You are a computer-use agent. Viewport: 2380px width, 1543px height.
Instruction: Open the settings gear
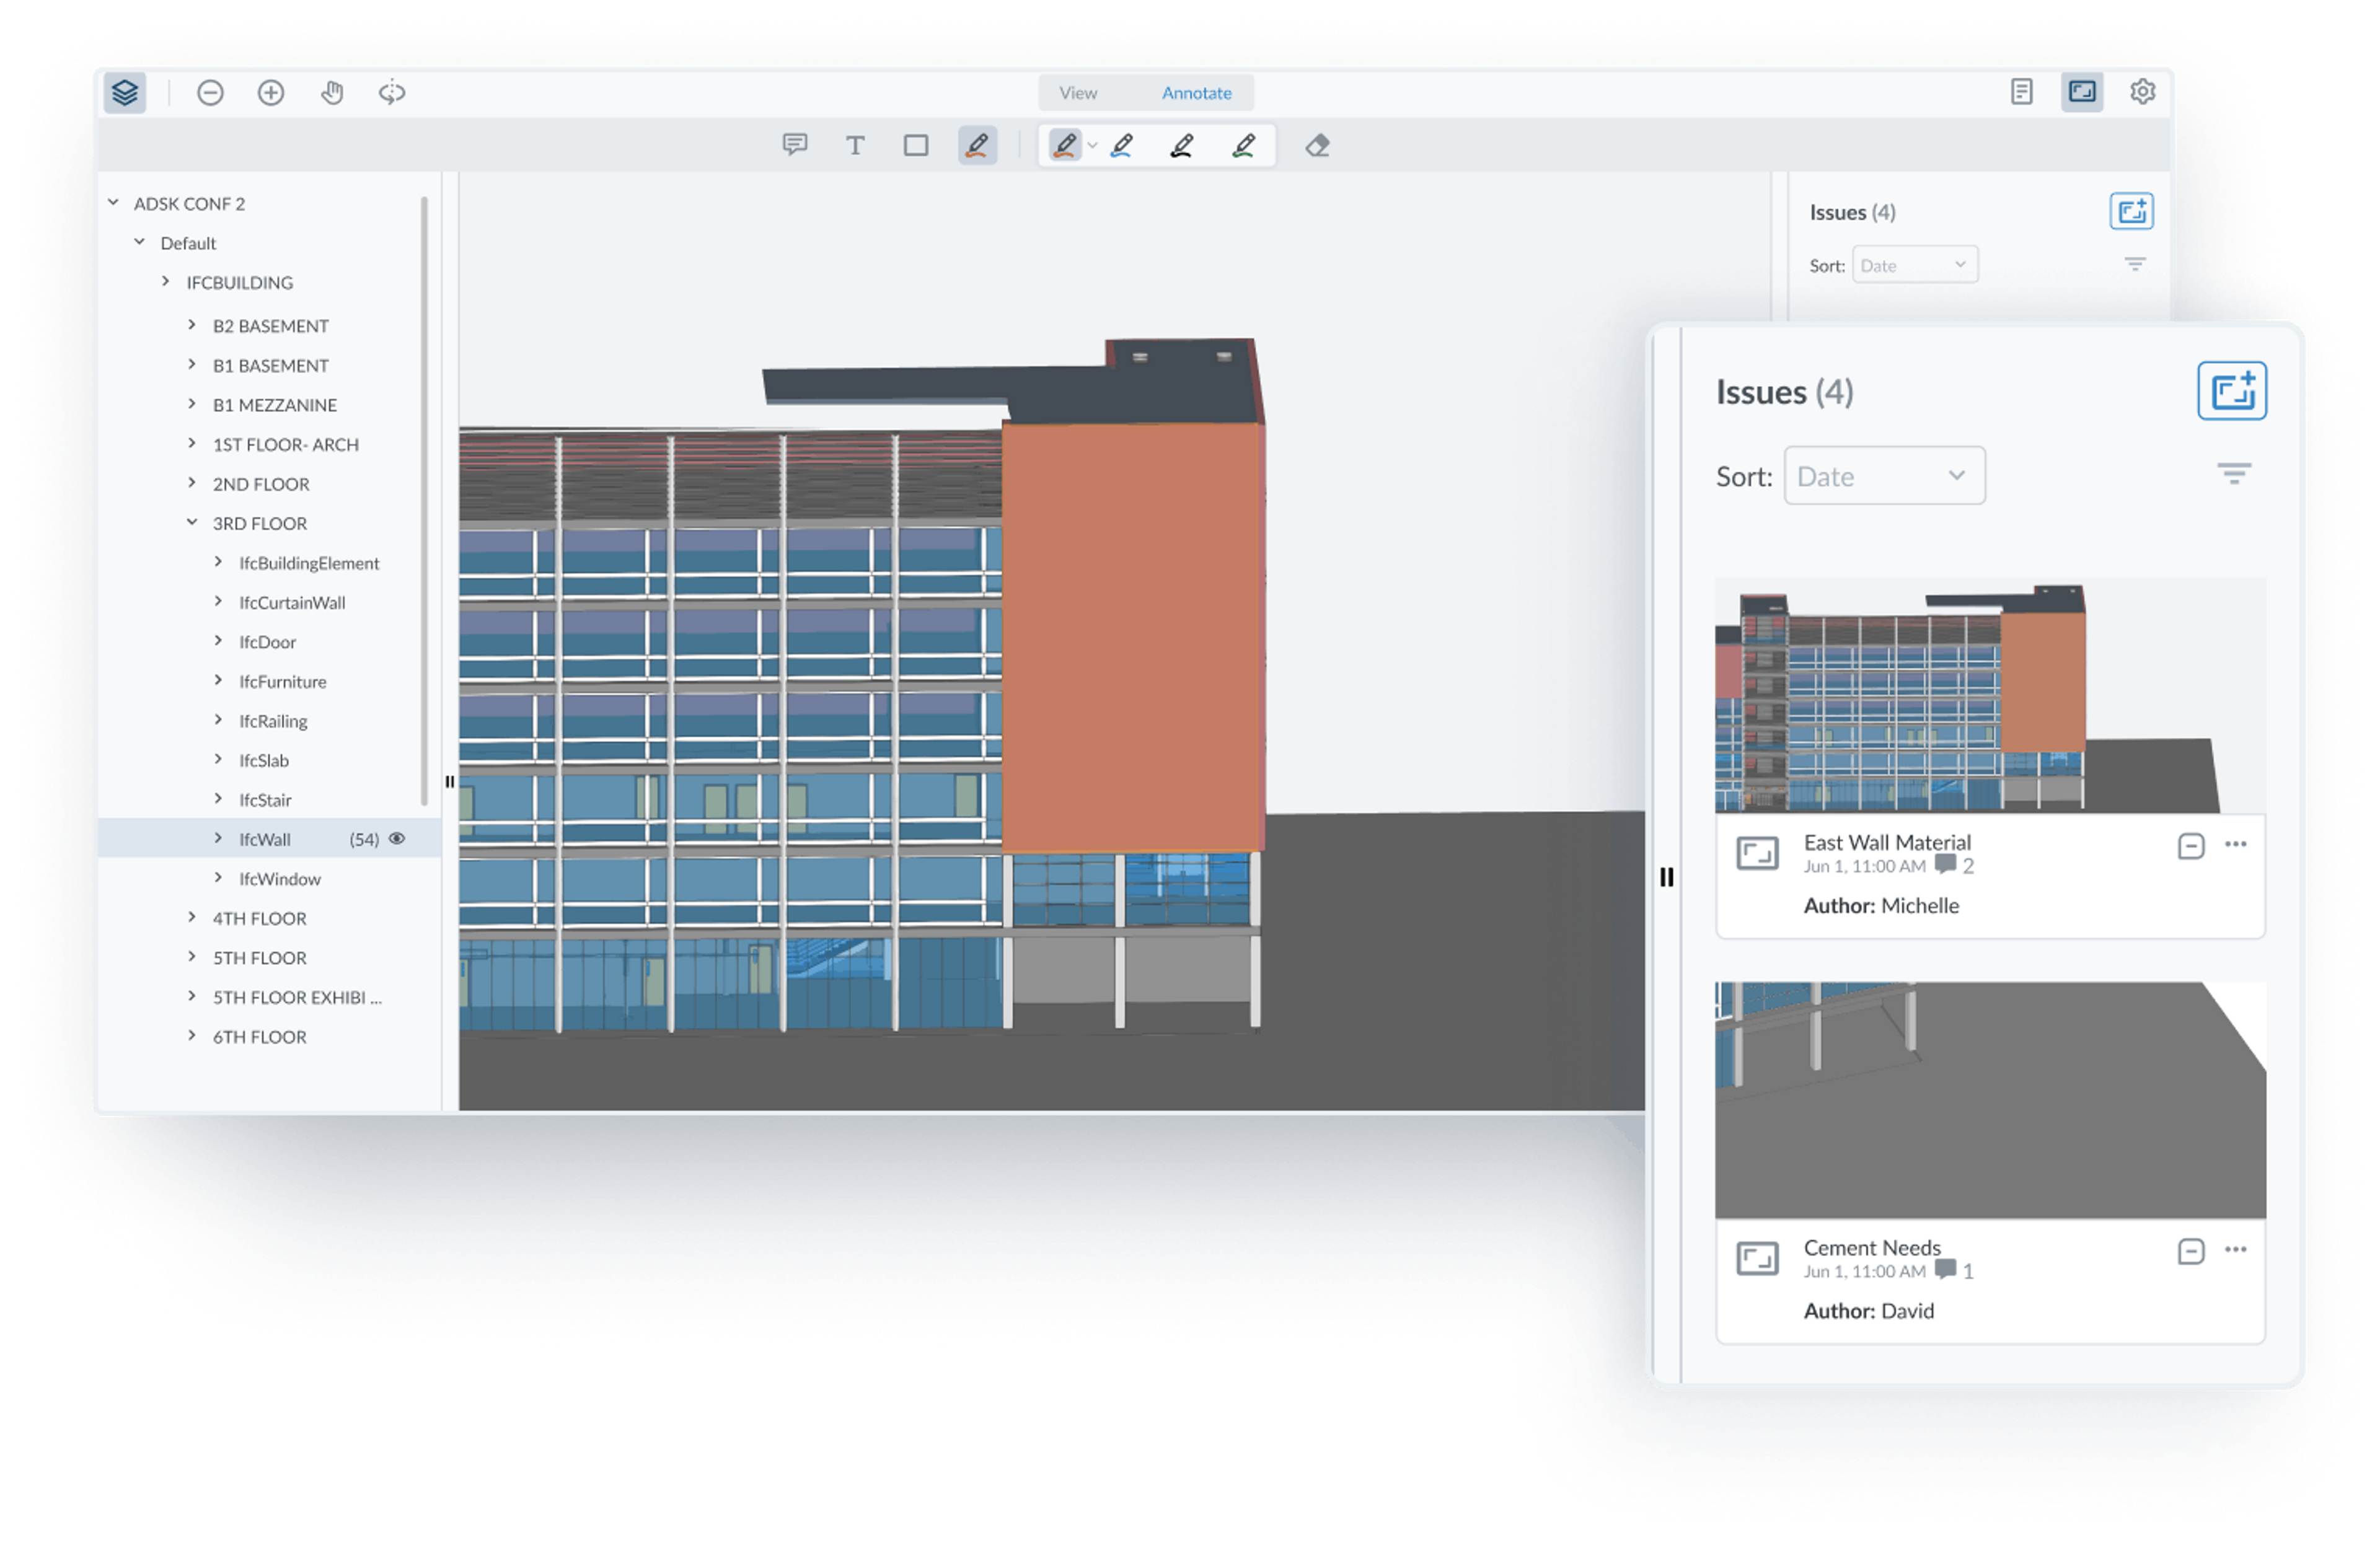coord(2142,92)
